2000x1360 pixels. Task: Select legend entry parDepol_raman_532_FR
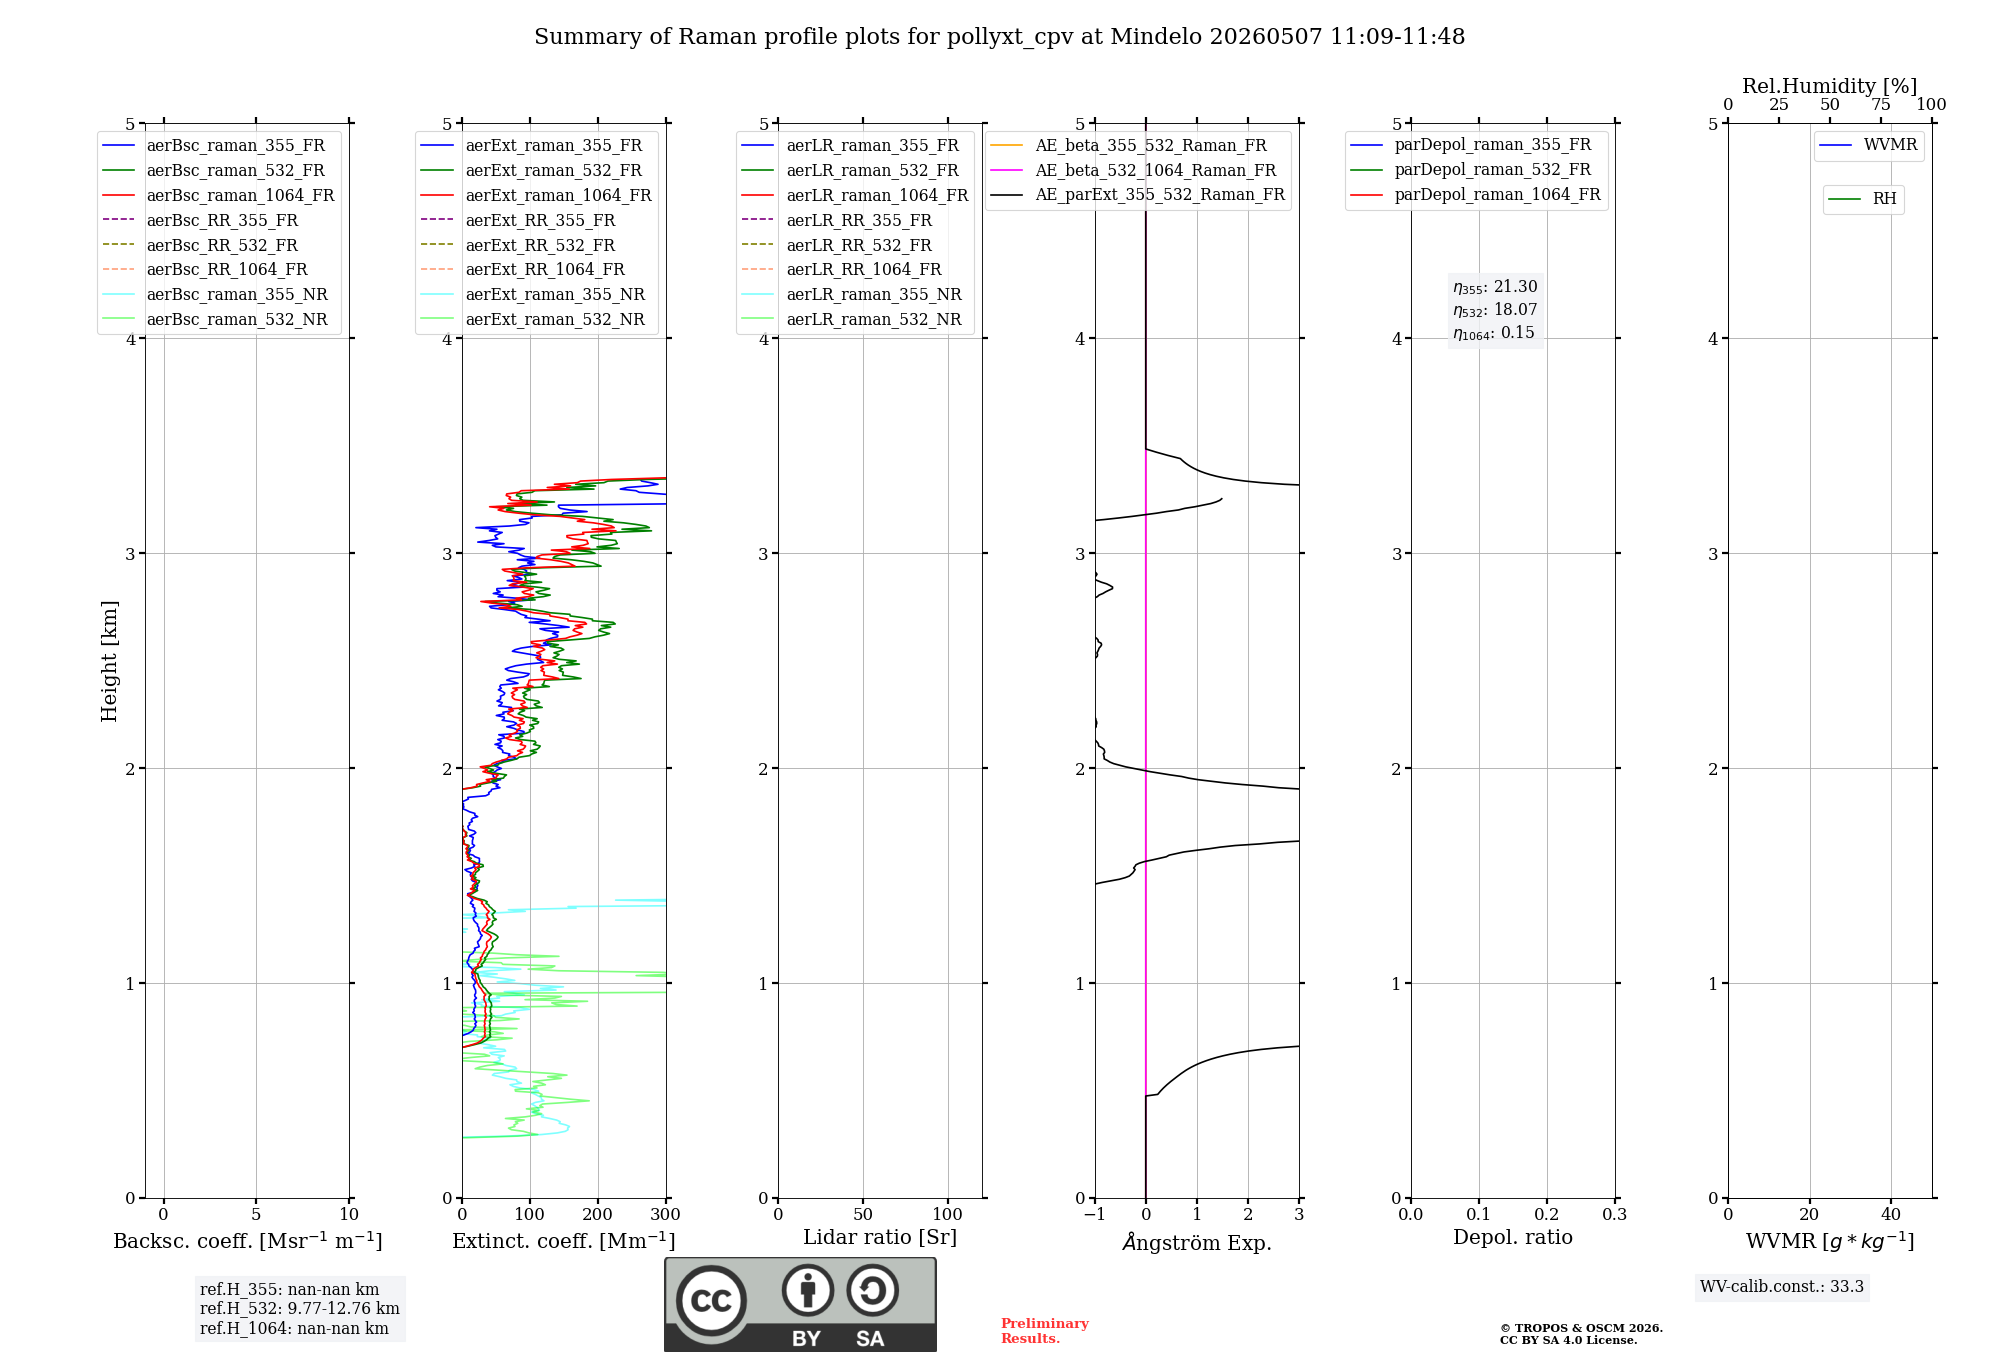tap(1471, 170)
